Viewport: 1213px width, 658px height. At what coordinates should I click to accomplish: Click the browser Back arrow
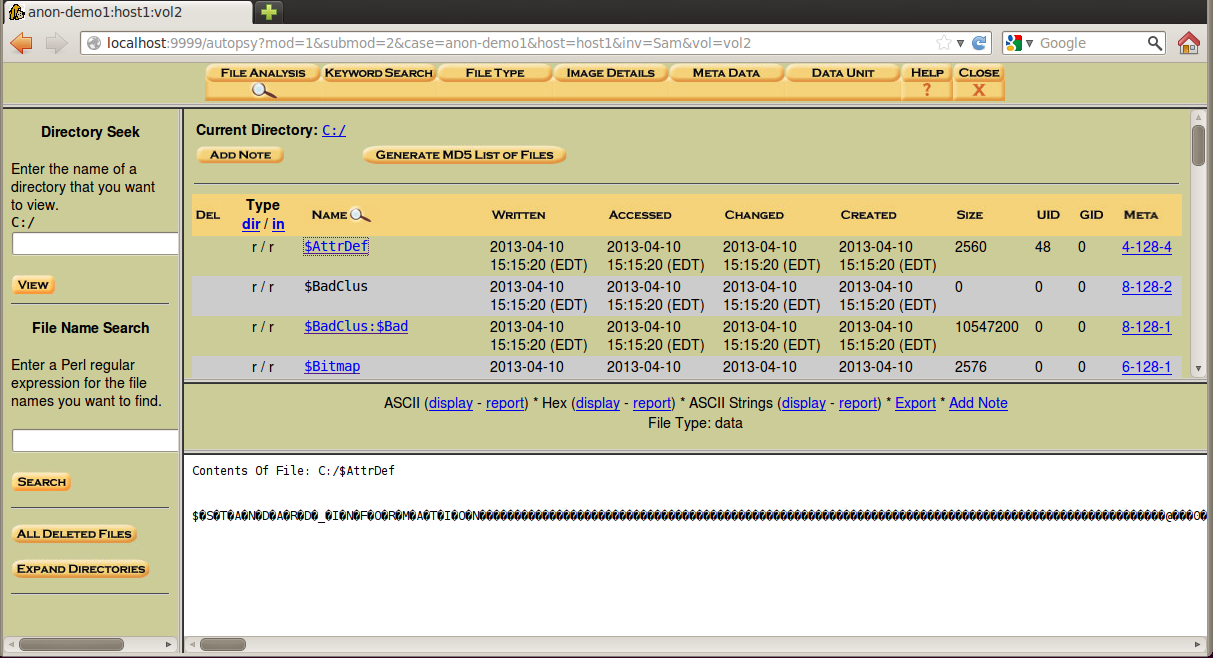(21, 43)
